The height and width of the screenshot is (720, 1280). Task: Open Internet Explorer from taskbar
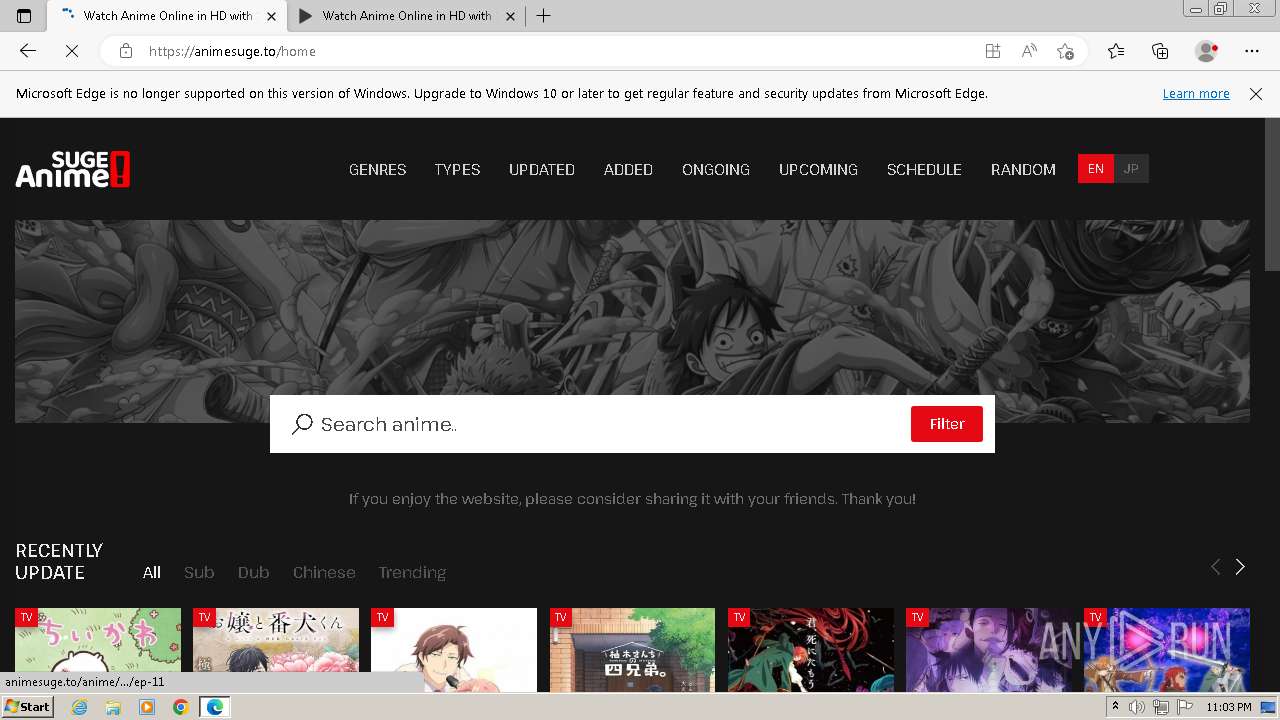pyautogui.click(x=80, y=707)
